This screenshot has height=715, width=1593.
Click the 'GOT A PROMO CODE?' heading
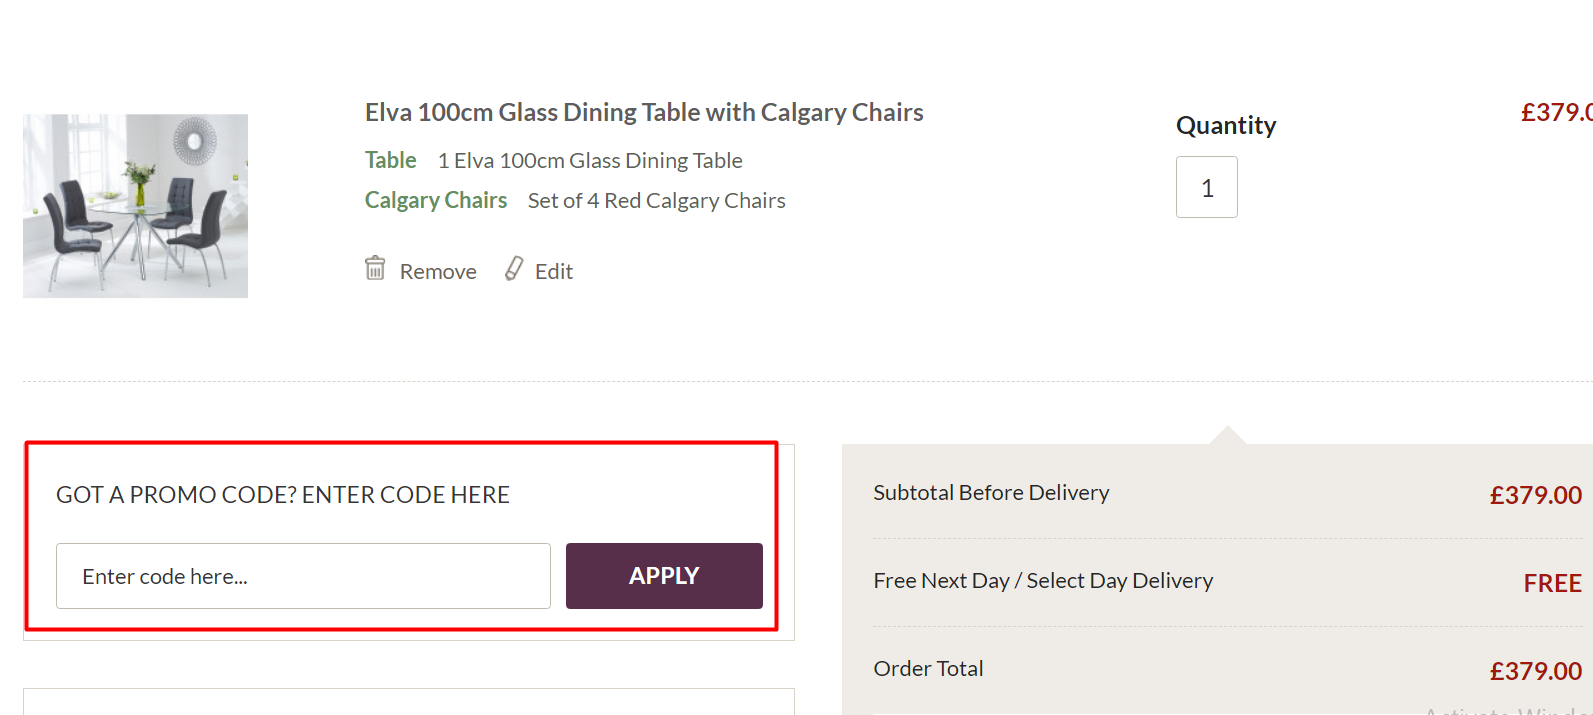(283, 494)
